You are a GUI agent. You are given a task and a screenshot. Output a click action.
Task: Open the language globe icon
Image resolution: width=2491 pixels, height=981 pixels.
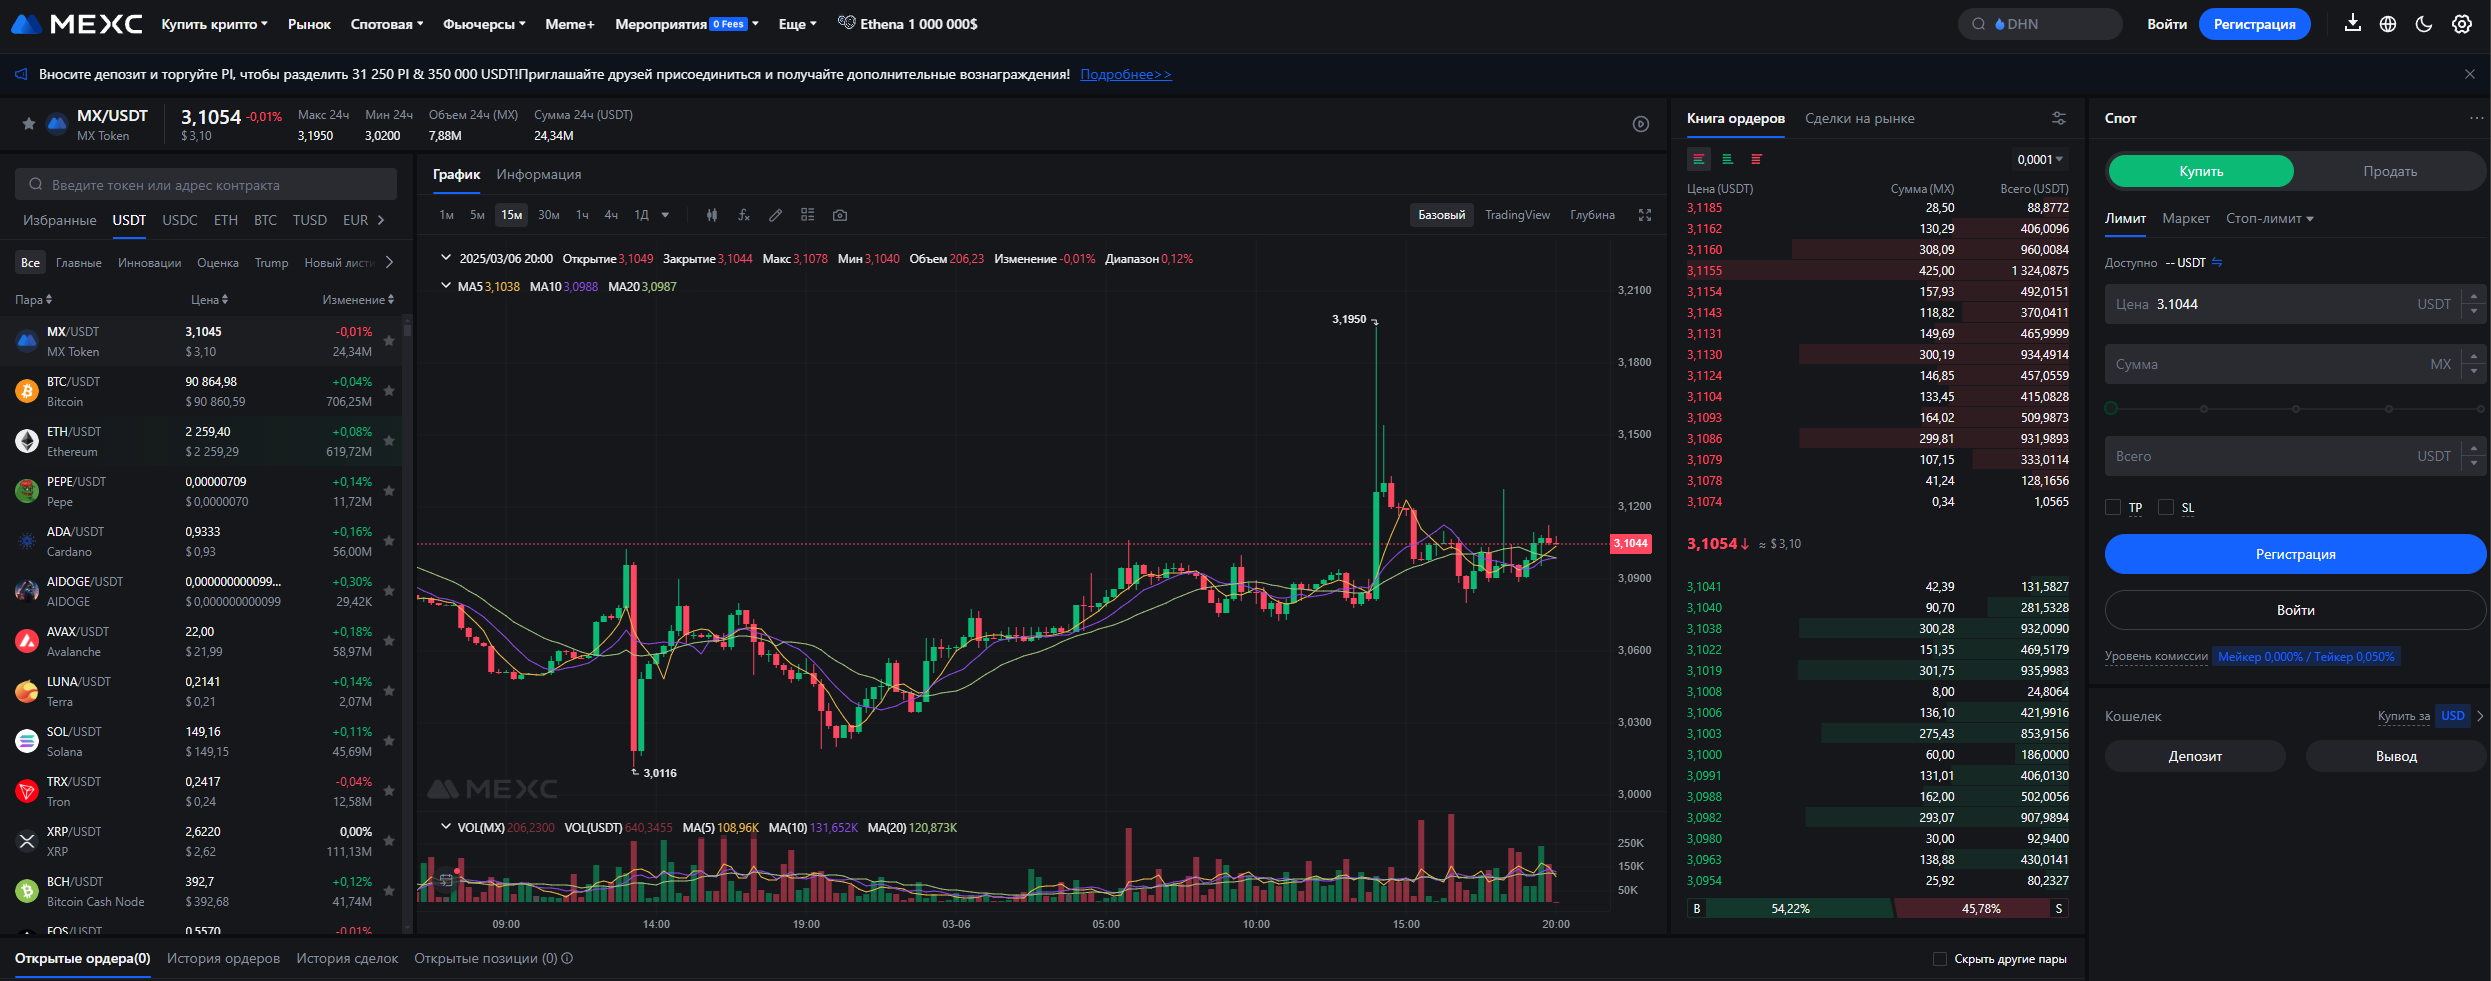(x=2388, y=24)
